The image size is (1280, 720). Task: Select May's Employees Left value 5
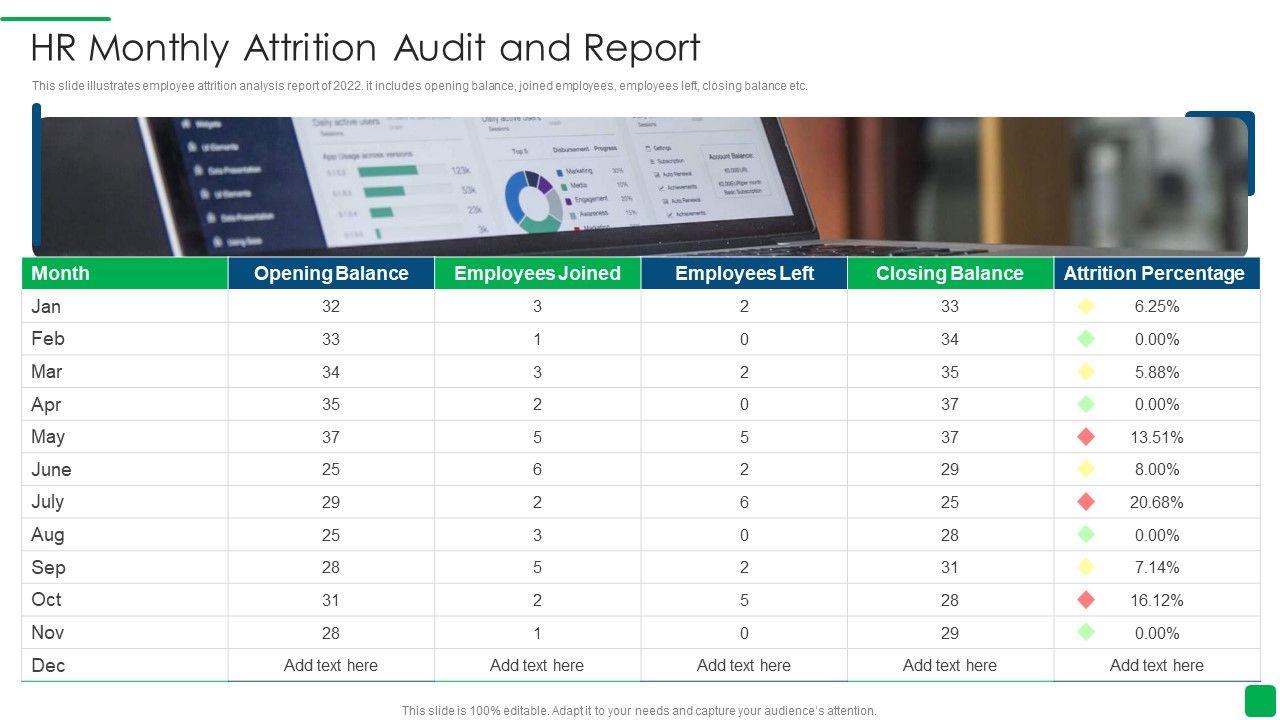tap(744, 437)
